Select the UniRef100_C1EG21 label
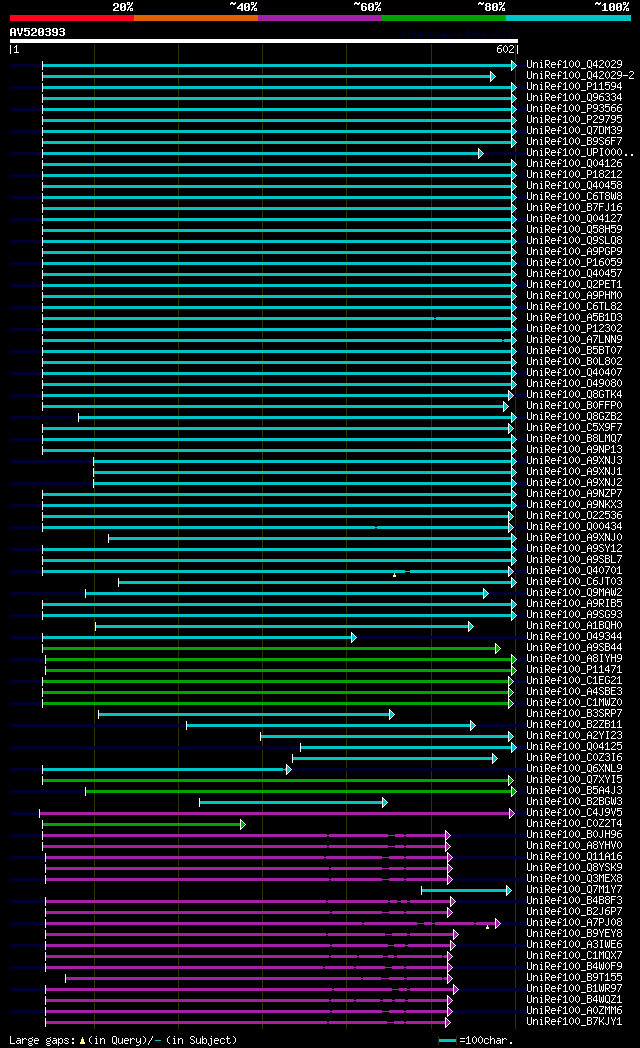 pos(574,681)
